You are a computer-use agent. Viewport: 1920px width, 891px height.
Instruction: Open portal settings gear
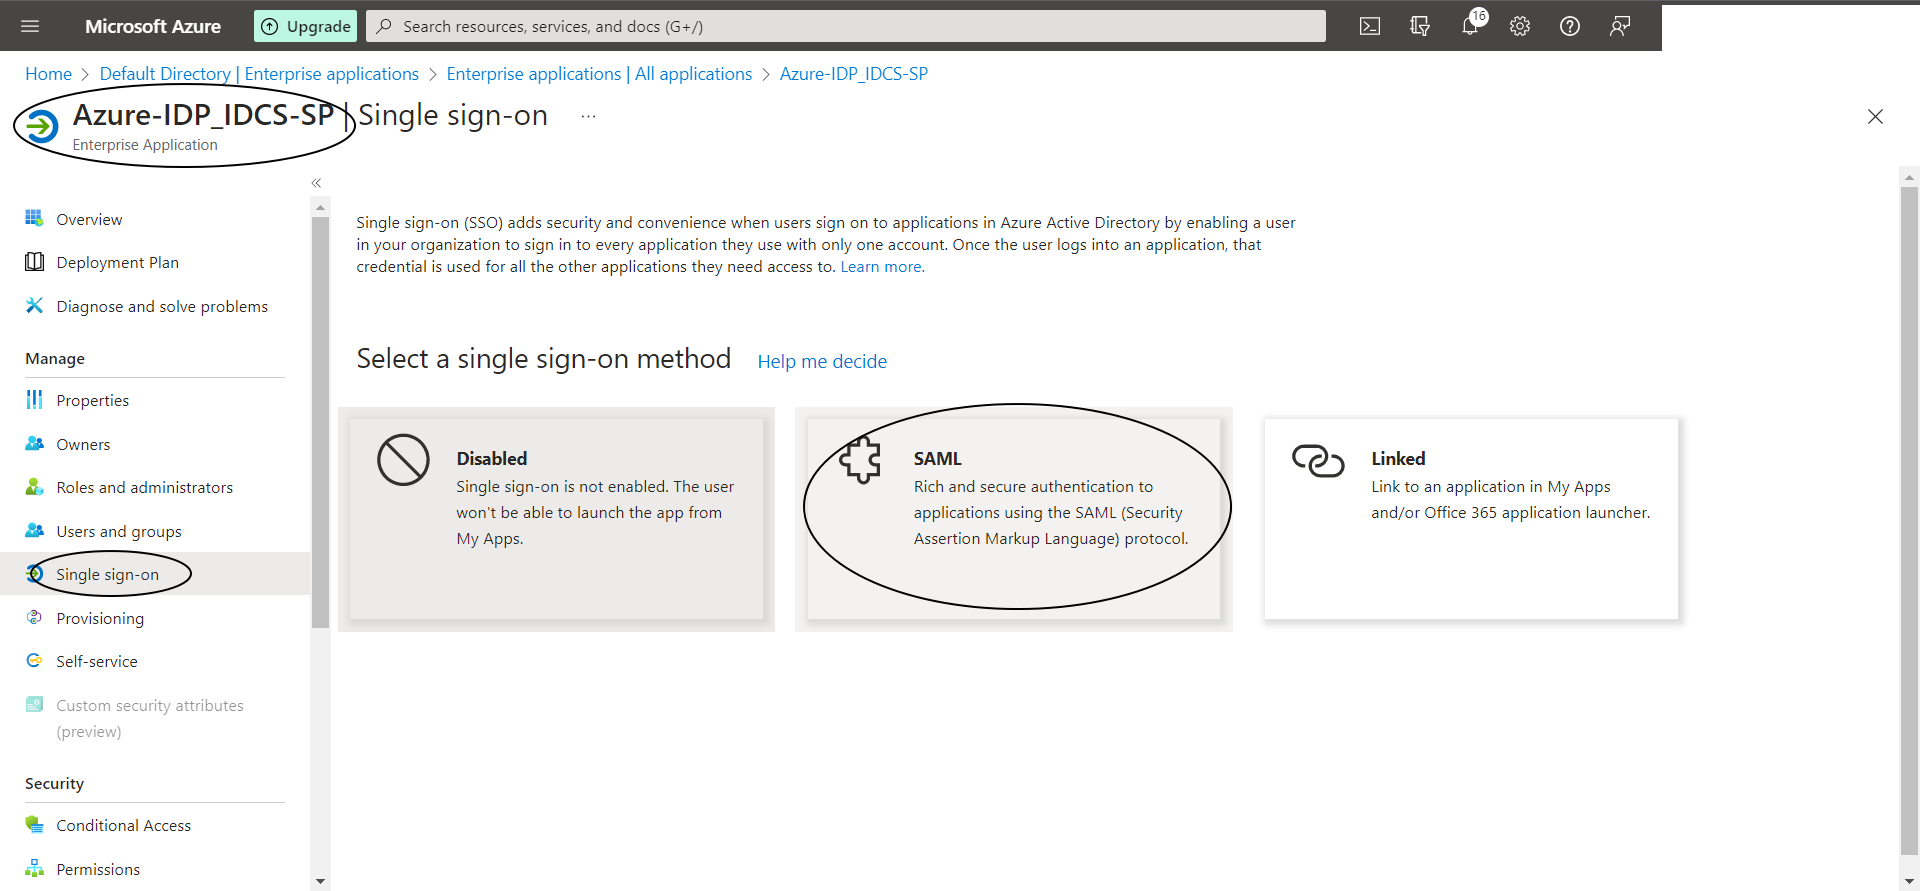[1520, 26]
